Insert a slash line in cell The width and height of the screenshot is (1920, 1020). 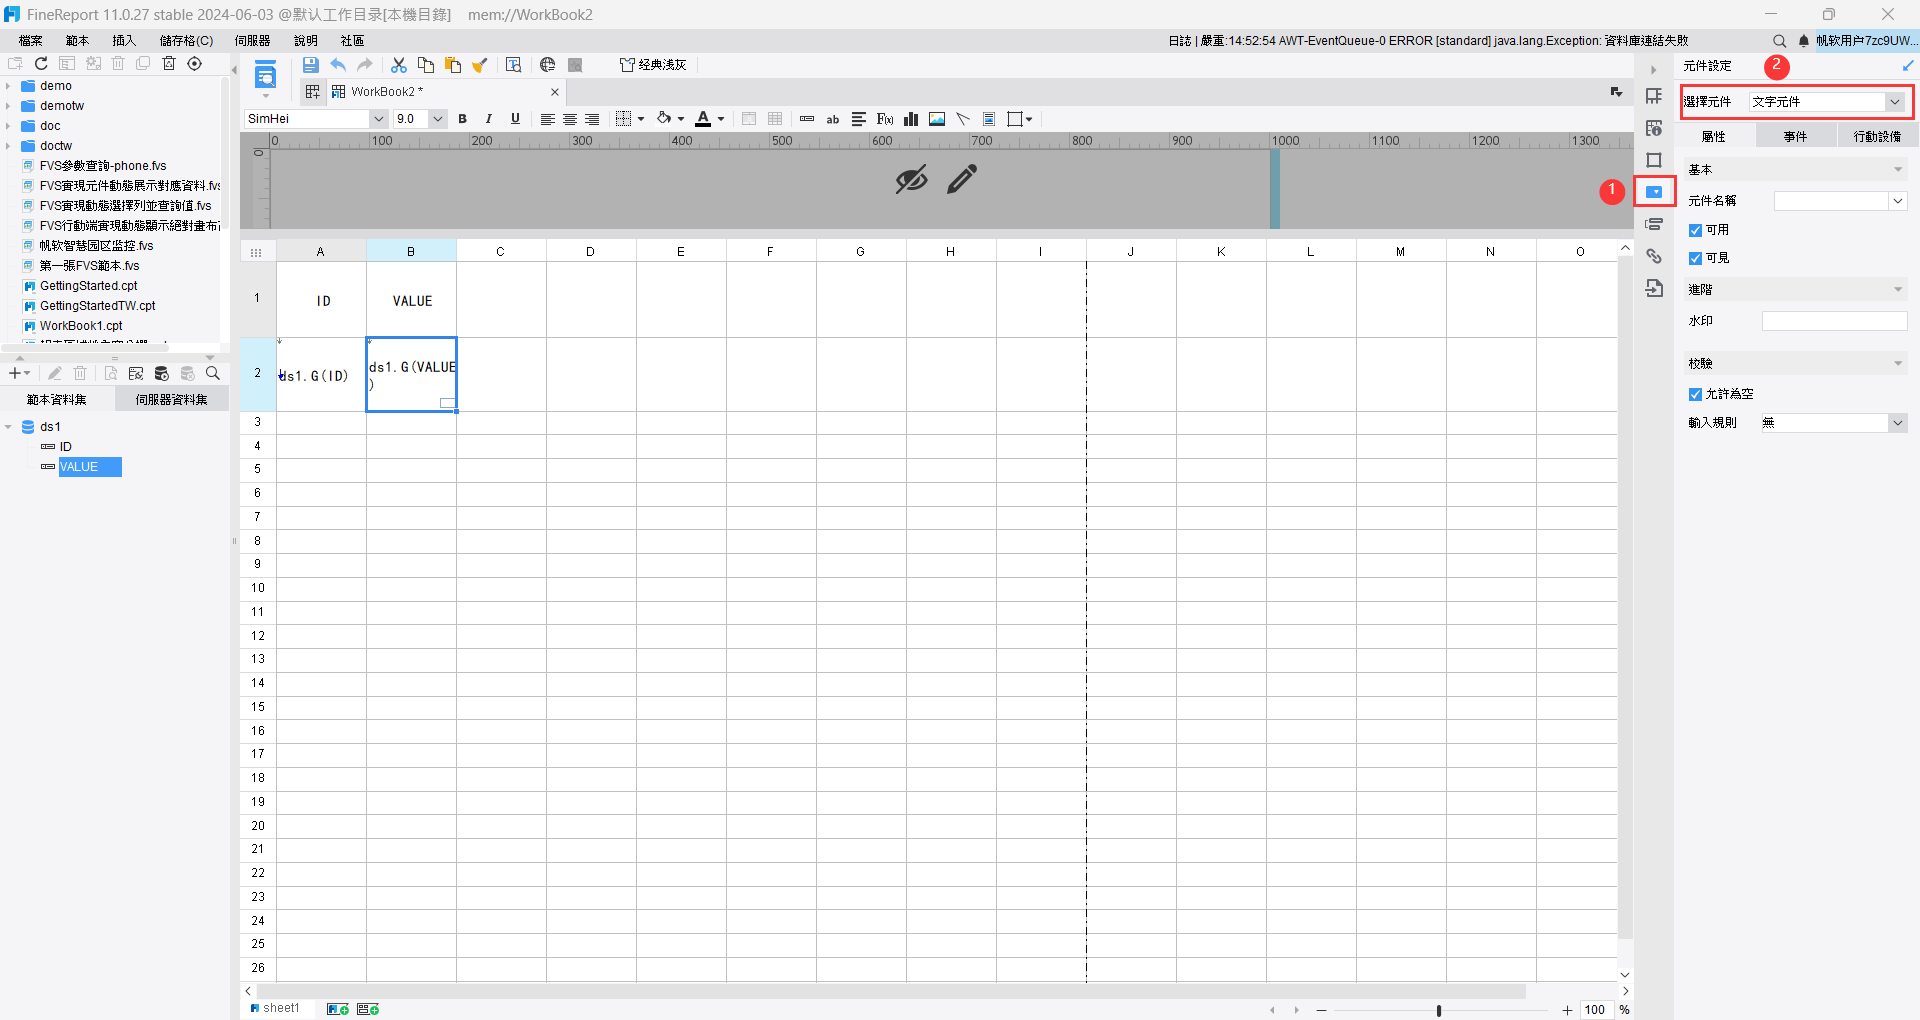click(x=963, y=119)
